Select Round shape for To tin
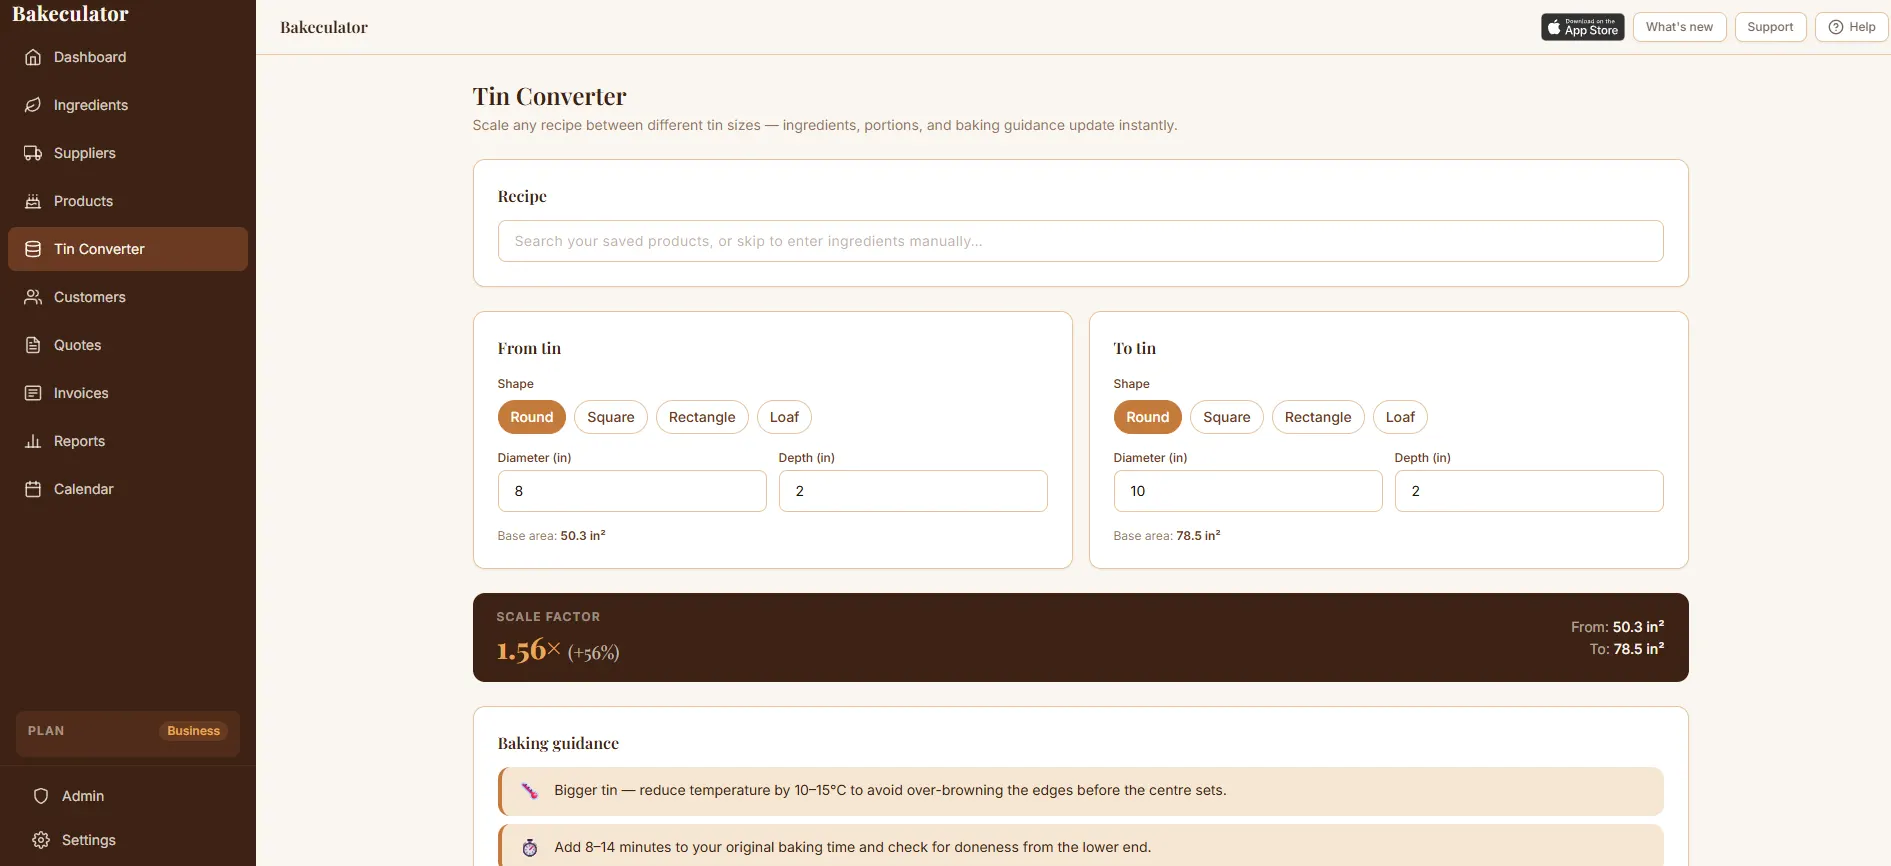This screenshot has width=1891, height=866. [1148, 417]
